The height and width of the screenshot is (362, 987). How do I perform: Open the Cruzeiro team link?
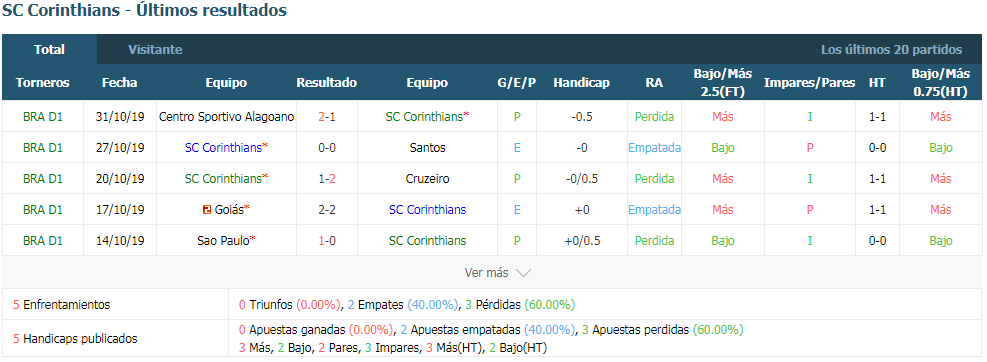(427, 178)
